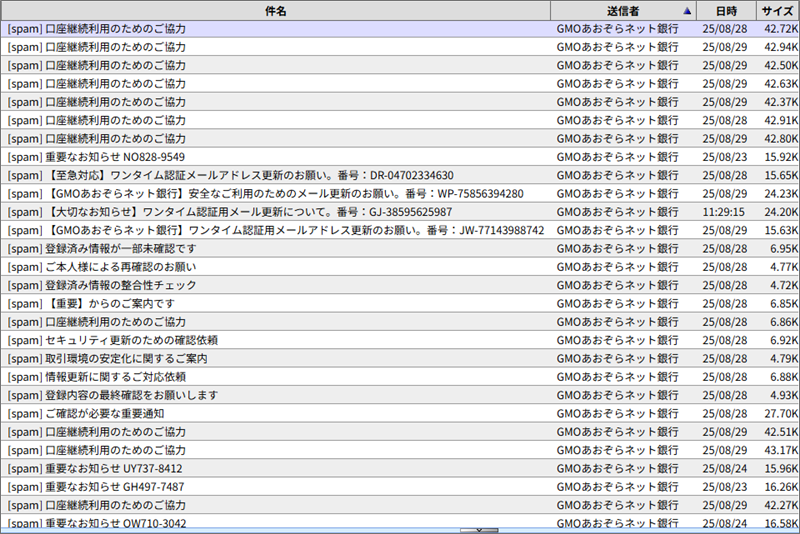The height and width of the screenshot is (534, 800).
Task: Open ご確認が必要な重要通知 message
Action: [400, 414]
